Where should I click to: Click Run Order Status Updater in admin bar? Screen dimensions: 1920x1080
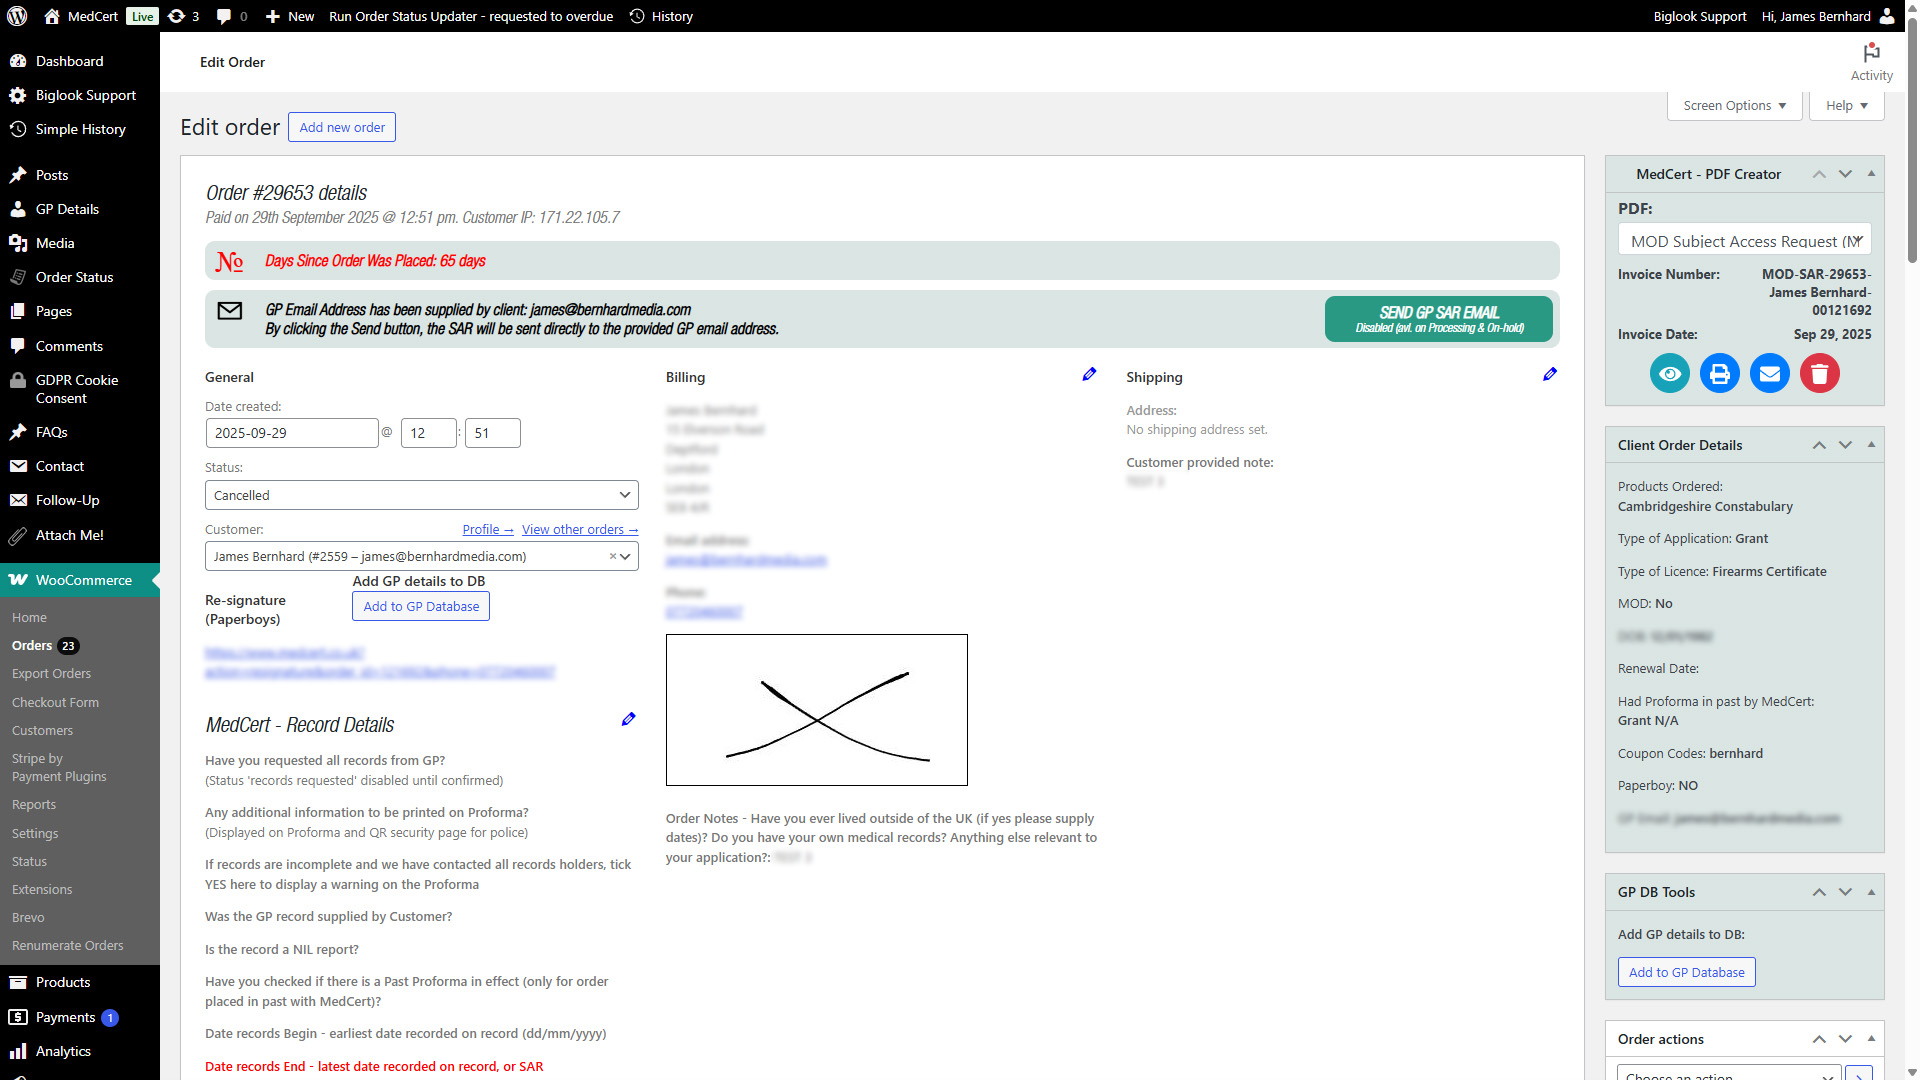[471, 16]
